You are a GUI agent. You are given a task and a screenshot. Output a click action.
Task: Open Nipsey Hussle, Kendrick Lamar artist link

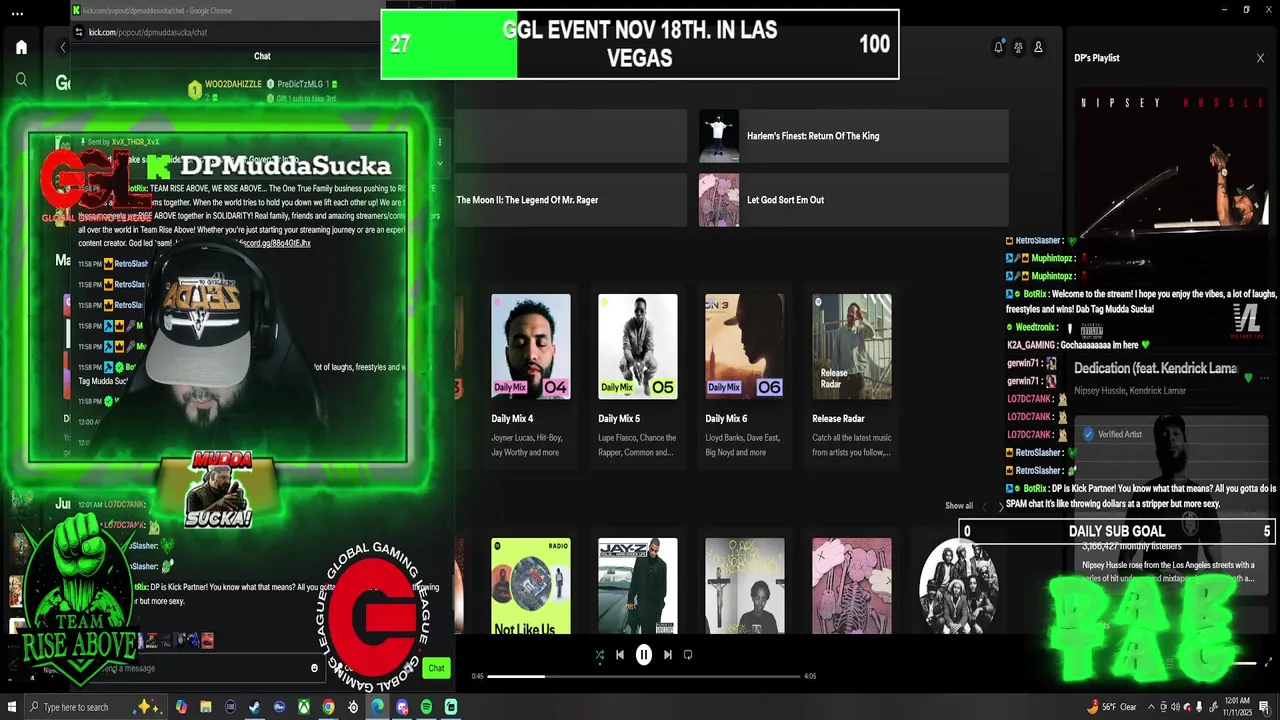pyautogui.click(x=1130, y=390)
